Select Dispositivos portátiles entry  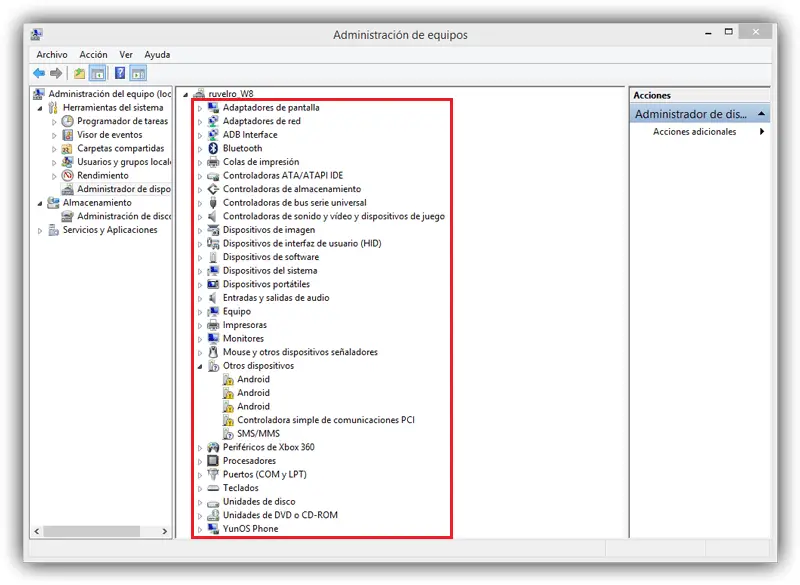[x=266, y=284]
